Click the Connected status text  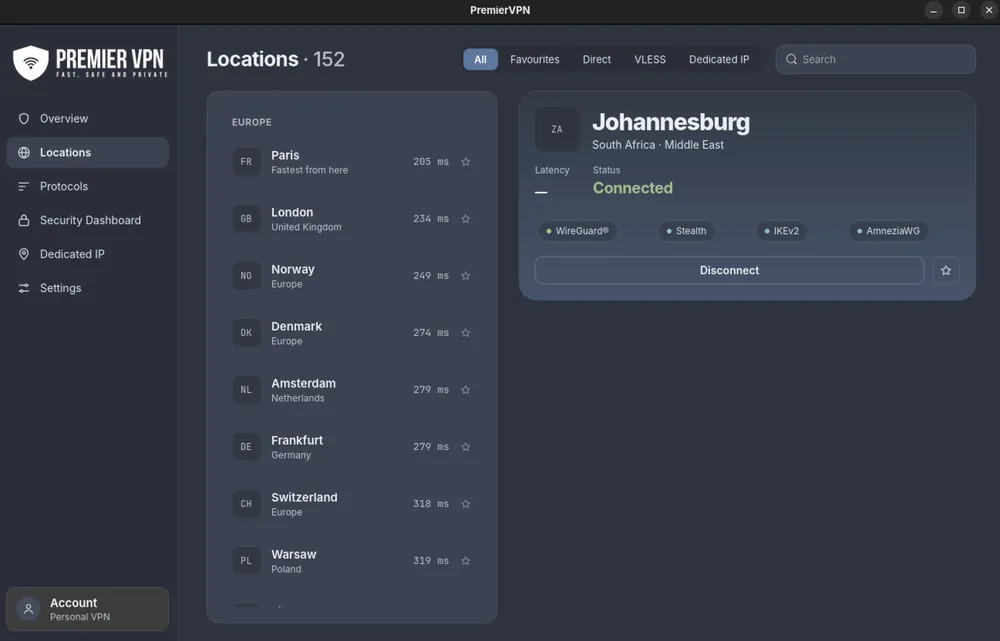[633, 188]
